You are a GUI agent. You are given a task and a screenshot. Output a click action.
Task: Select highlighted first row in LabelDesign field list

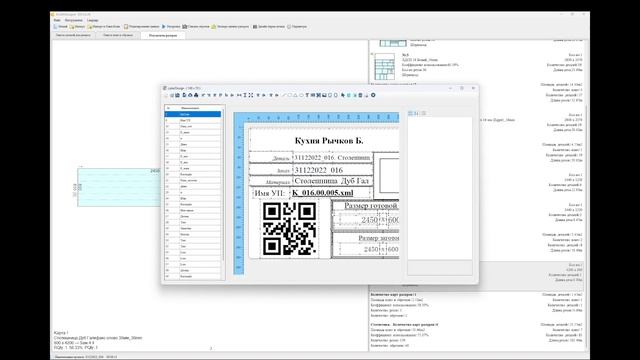193,114
